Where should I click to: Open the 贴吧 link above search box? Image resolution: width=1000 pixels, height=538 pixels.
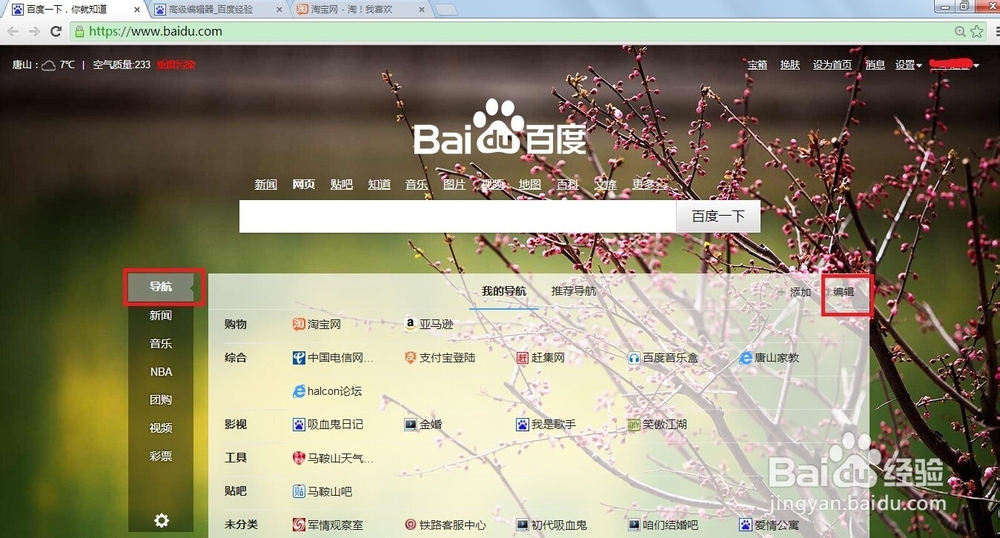[341, 184]
